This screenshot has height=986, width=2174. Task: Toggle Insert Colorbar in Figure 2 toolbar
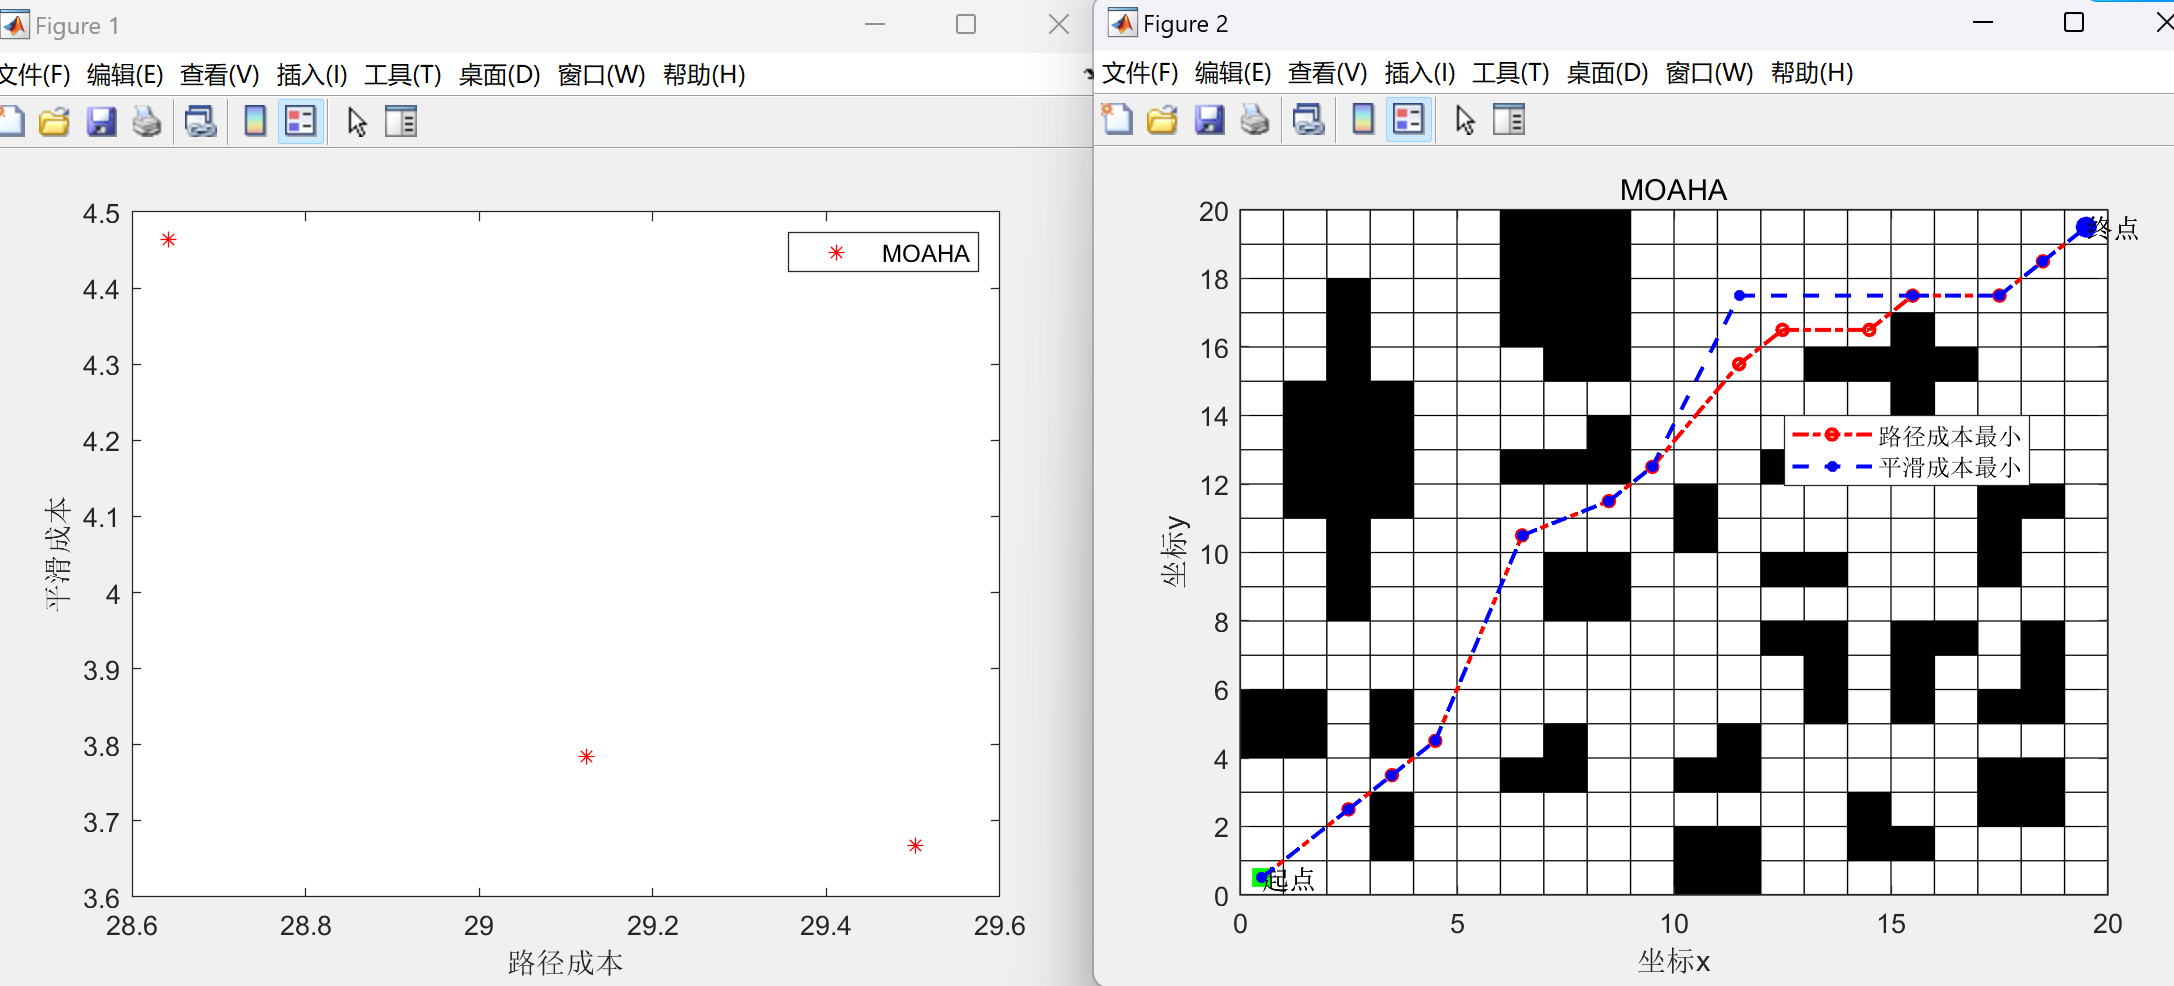pyautogui.click(x=1362, y=121)
